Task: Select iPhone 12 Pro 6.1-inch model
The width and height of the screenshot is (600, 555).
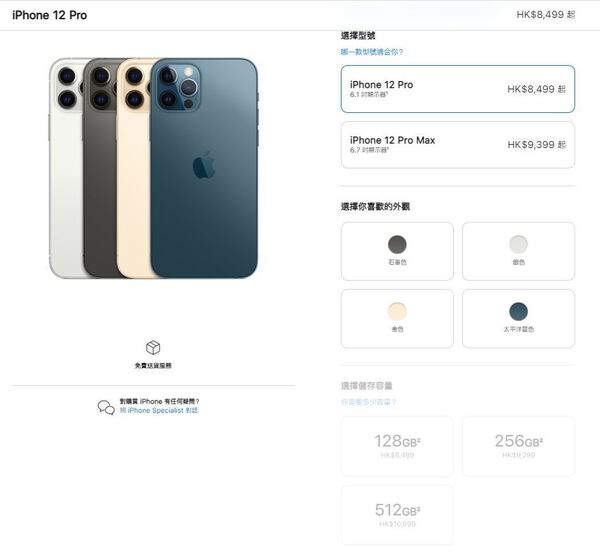Action: pyautogui.click(x=458, y=89)
